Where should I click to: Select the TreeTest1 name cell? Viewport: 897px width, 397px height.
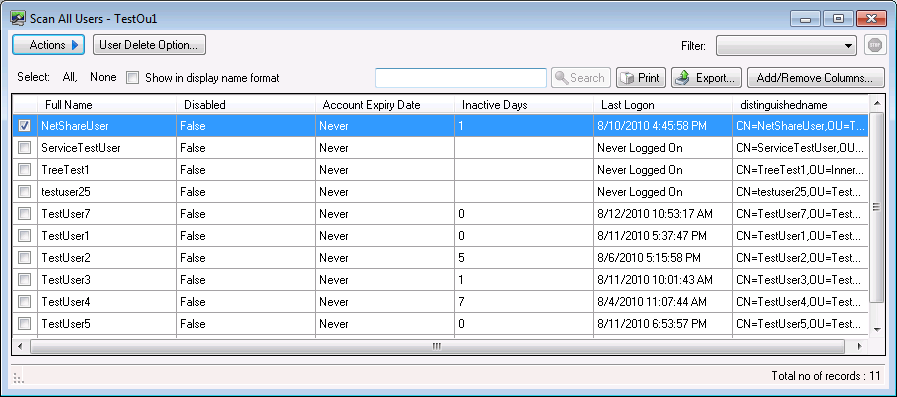[x=107, y=170]
